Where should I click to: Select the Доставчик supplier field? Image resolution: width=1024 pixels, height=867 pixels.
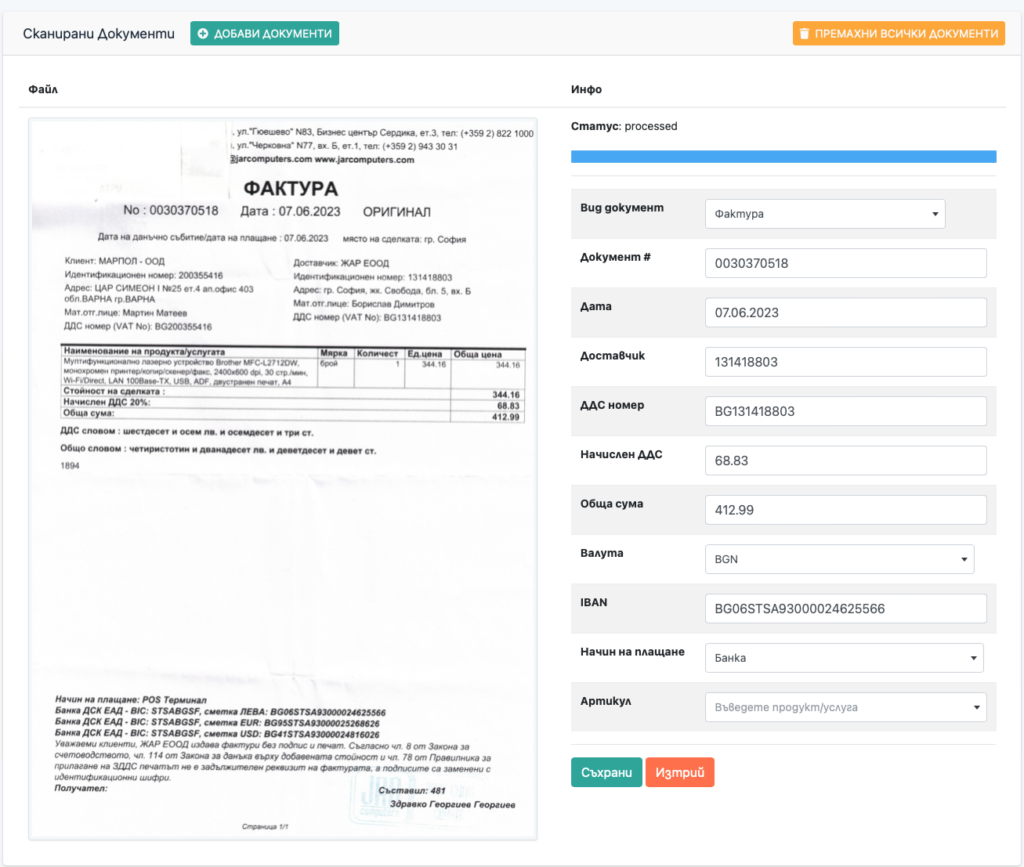pos(845,361)
